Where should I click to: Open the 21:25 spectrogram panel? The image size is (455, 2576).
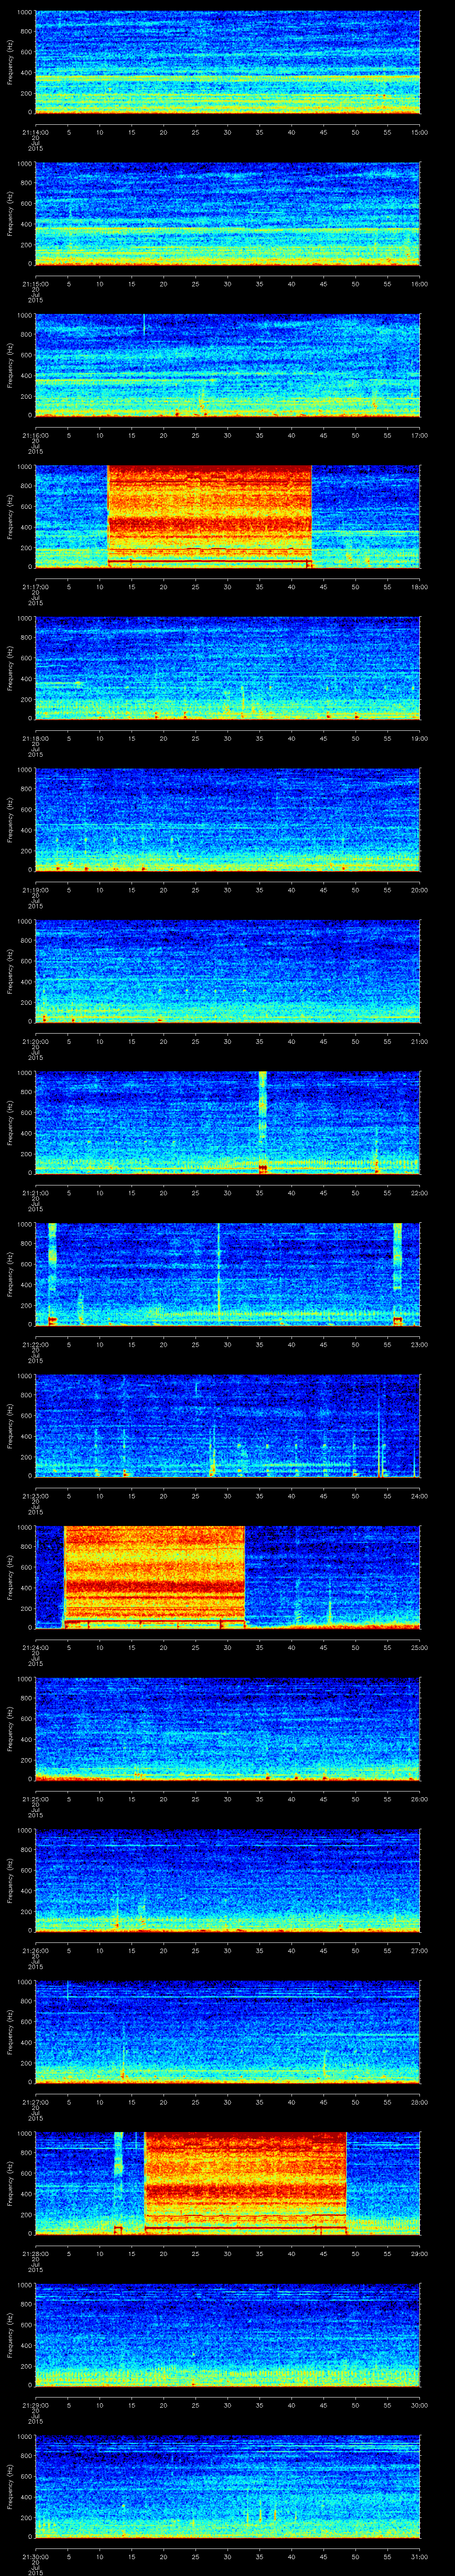pos(227,1726)
